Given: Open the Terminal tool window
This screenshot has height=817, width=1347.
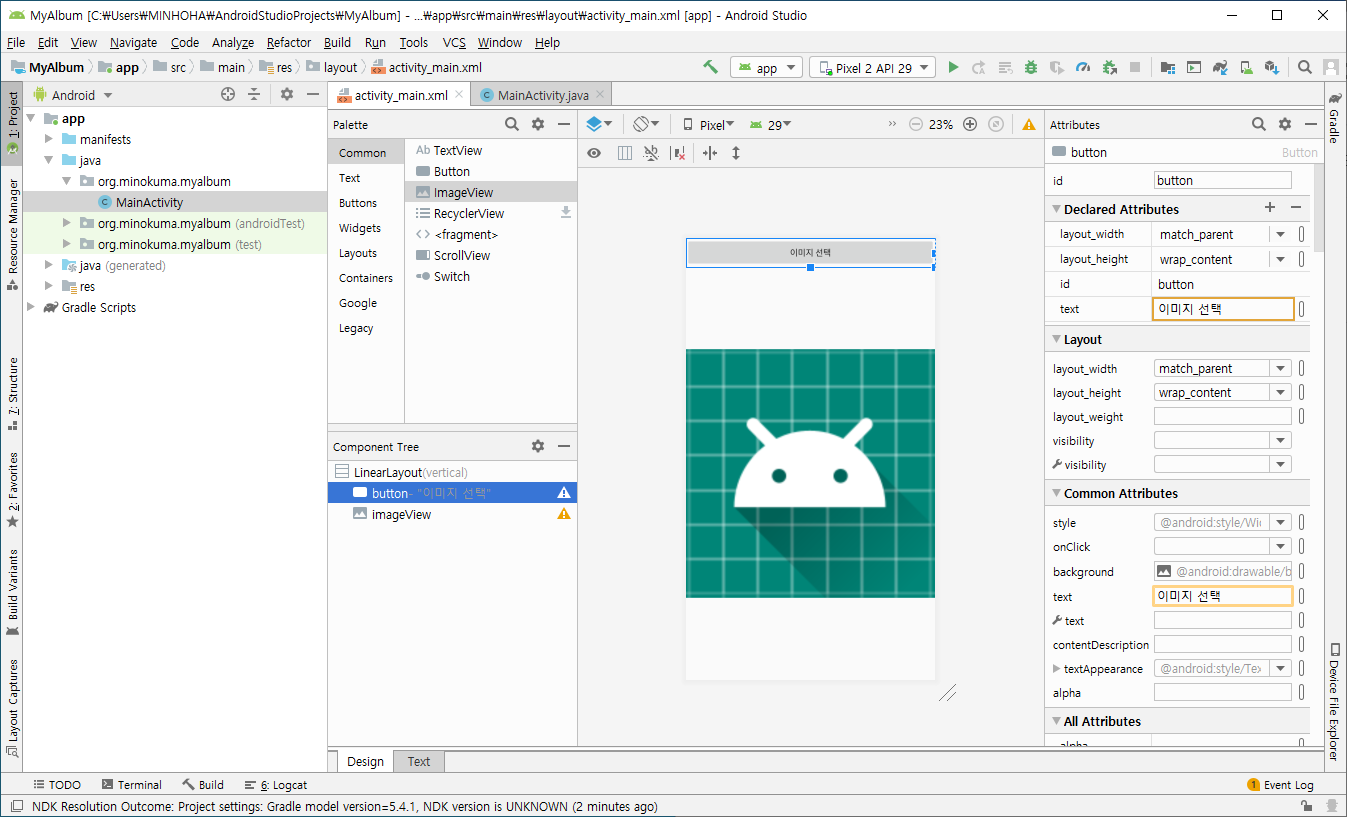Looking at the screenshot, I should click(x=130, y=785).
